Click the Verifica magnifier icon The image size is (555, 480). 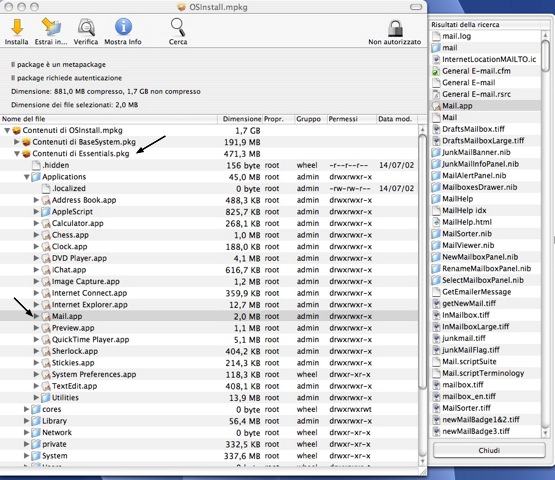pos(86,27)
